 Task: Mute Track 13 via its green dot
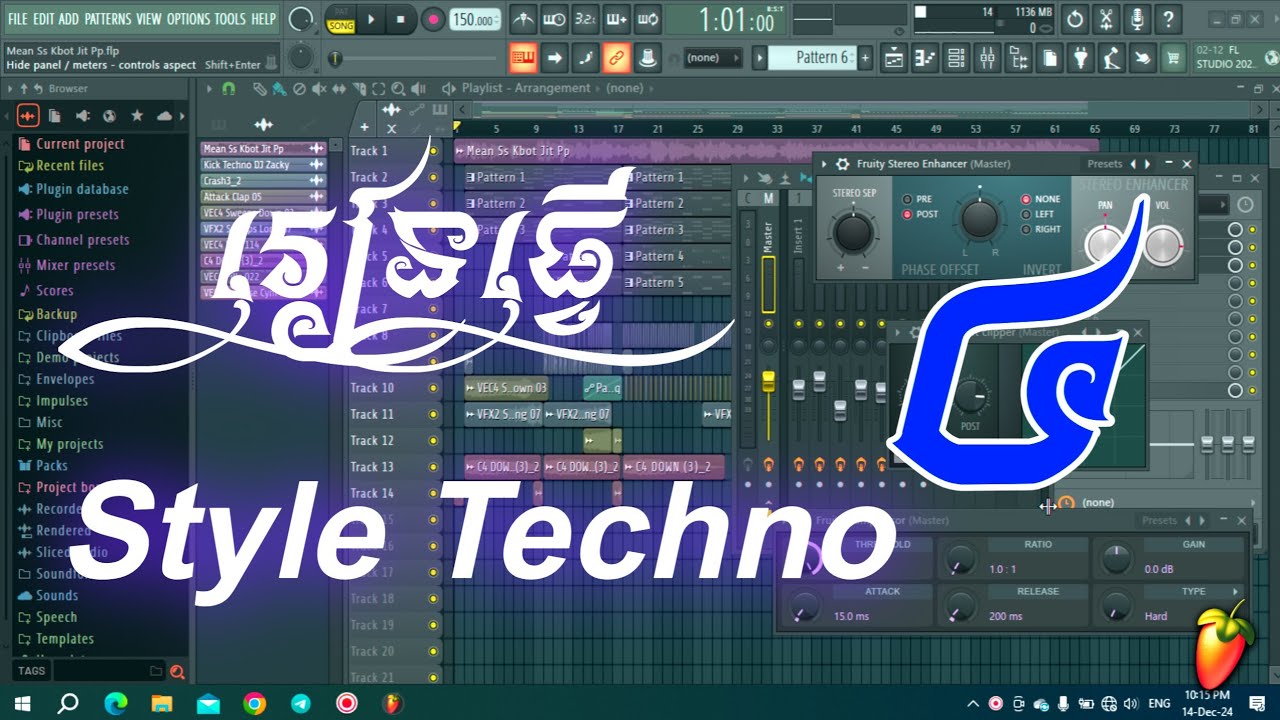(x=433, y=467)
